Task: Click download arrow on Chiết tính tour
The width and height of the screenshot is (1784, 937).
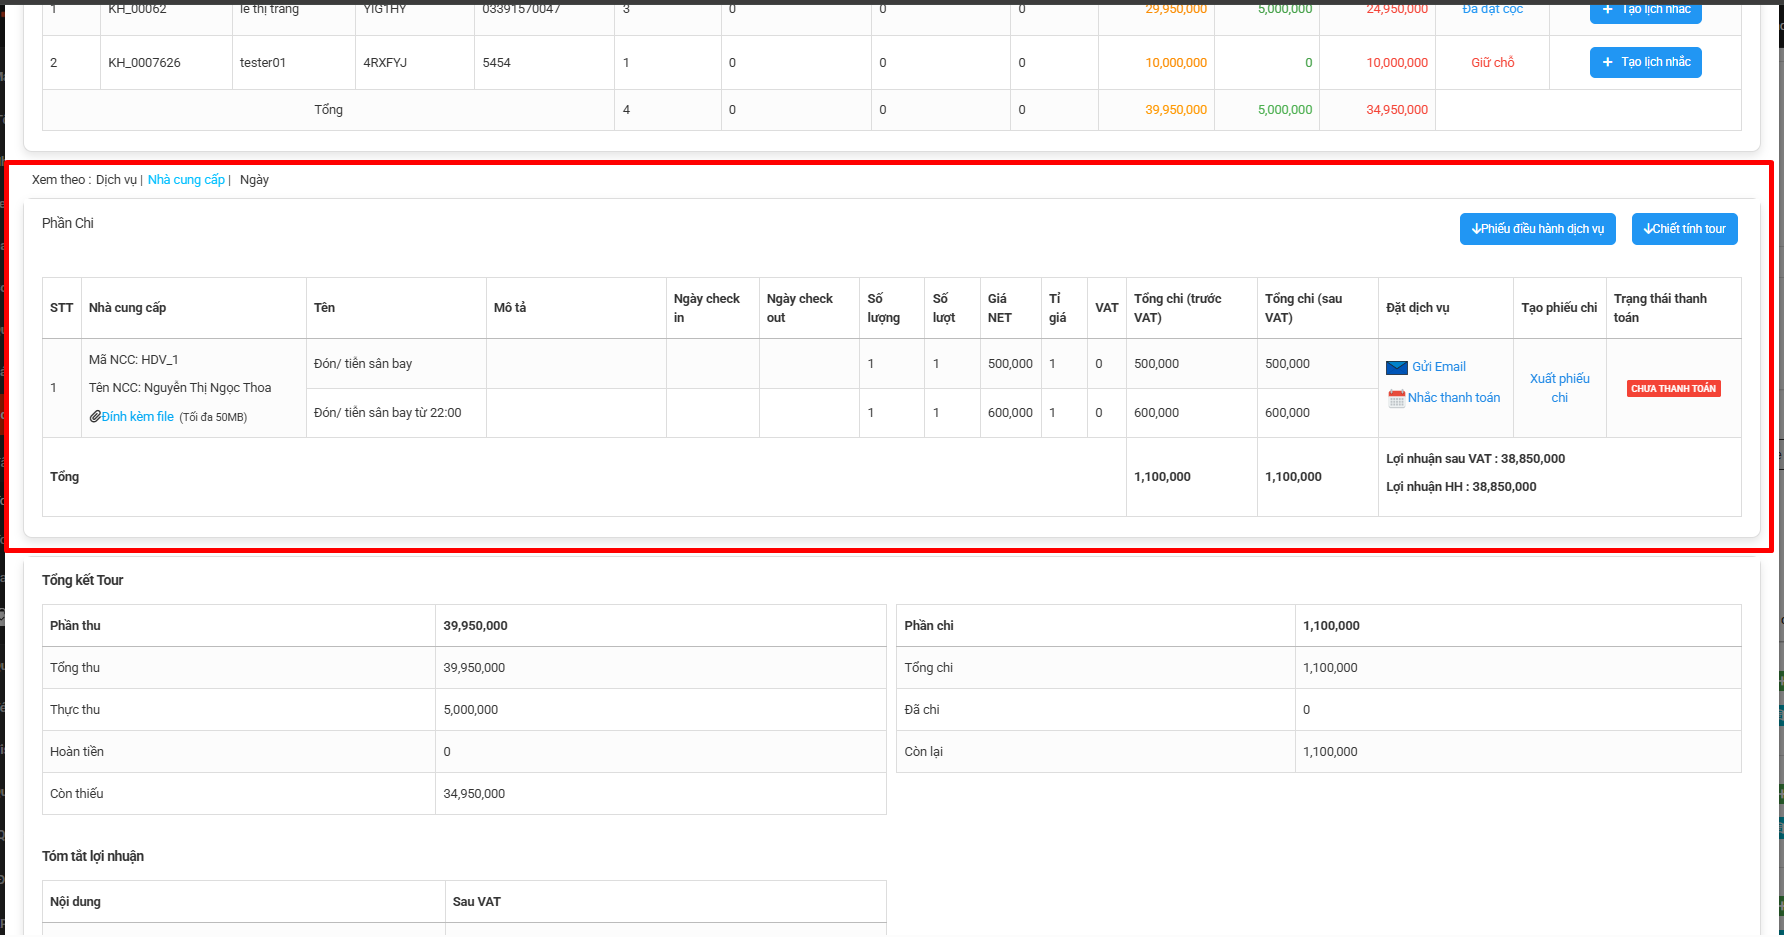Action: point(1647,229)
